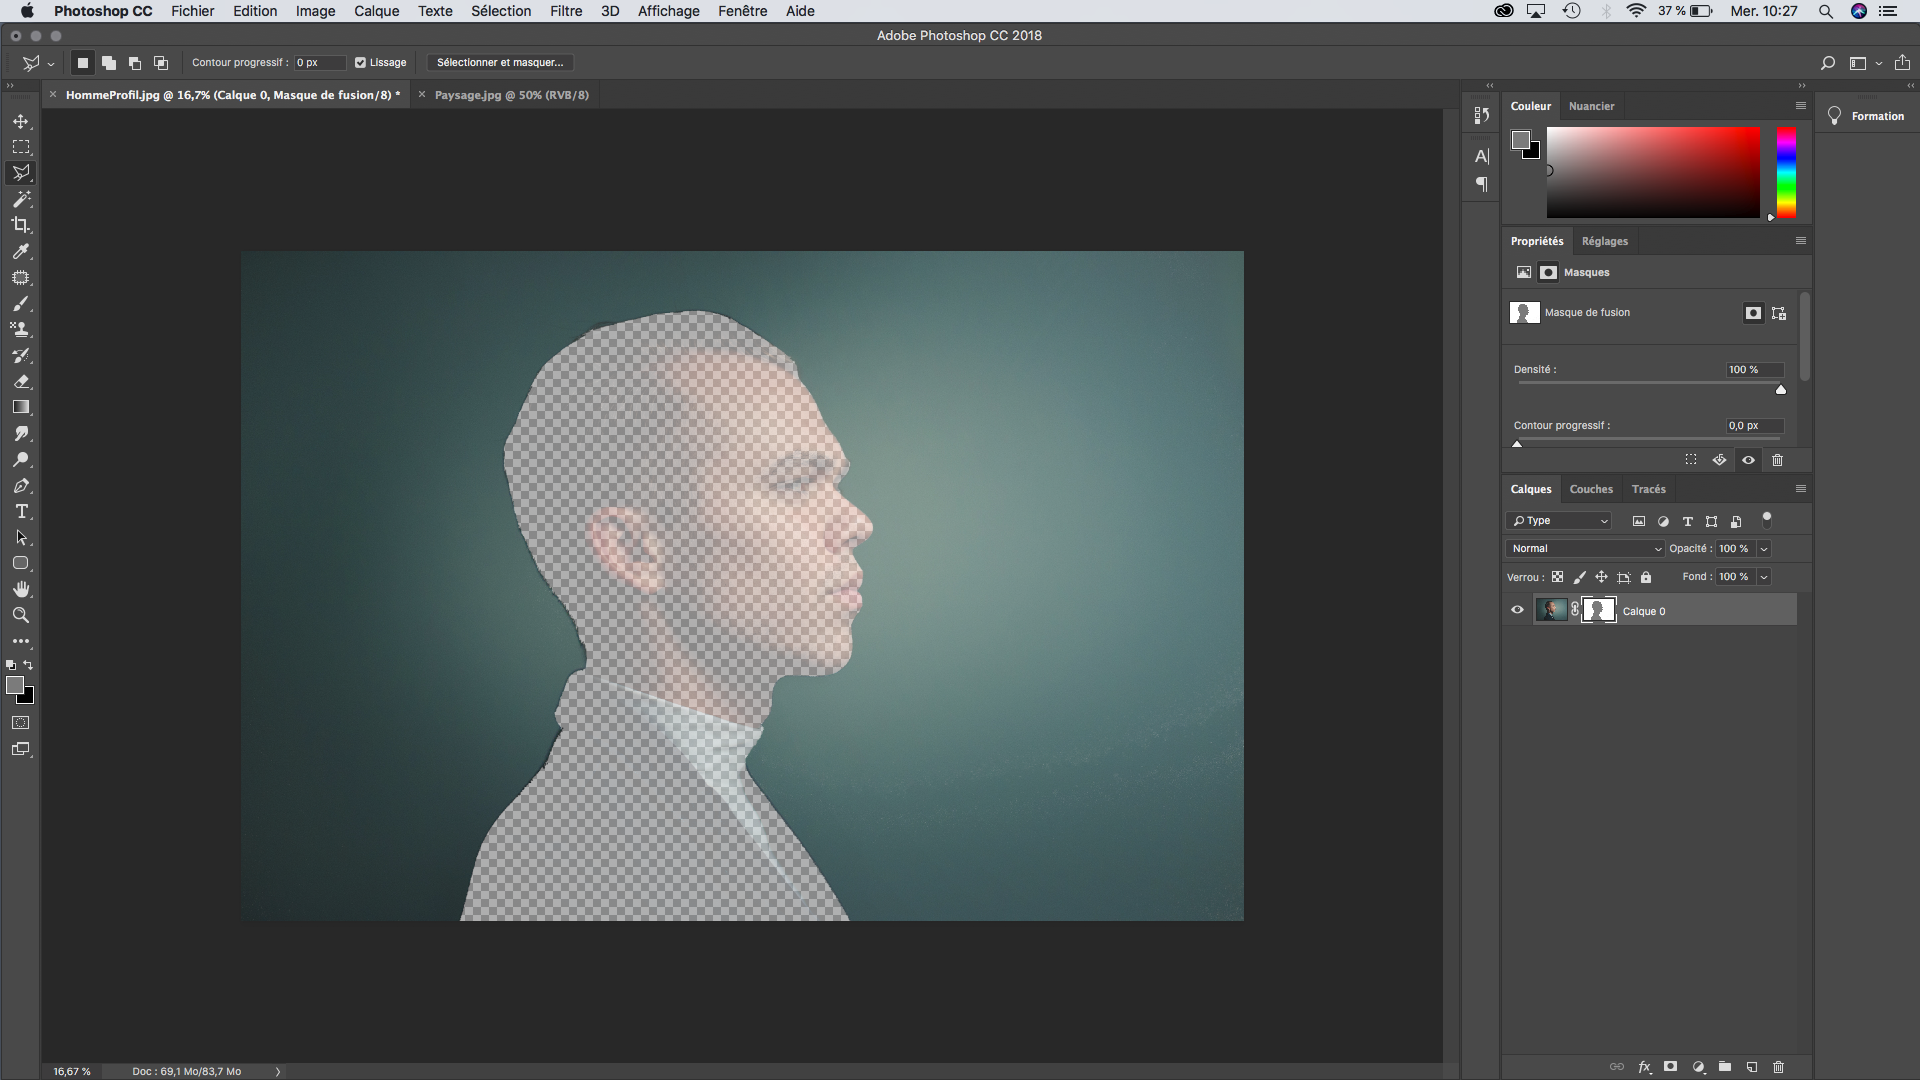Screen dimensions: 1920x1080
Task: Click Sélectionner et masquer button
Action: tap(500, 62)
